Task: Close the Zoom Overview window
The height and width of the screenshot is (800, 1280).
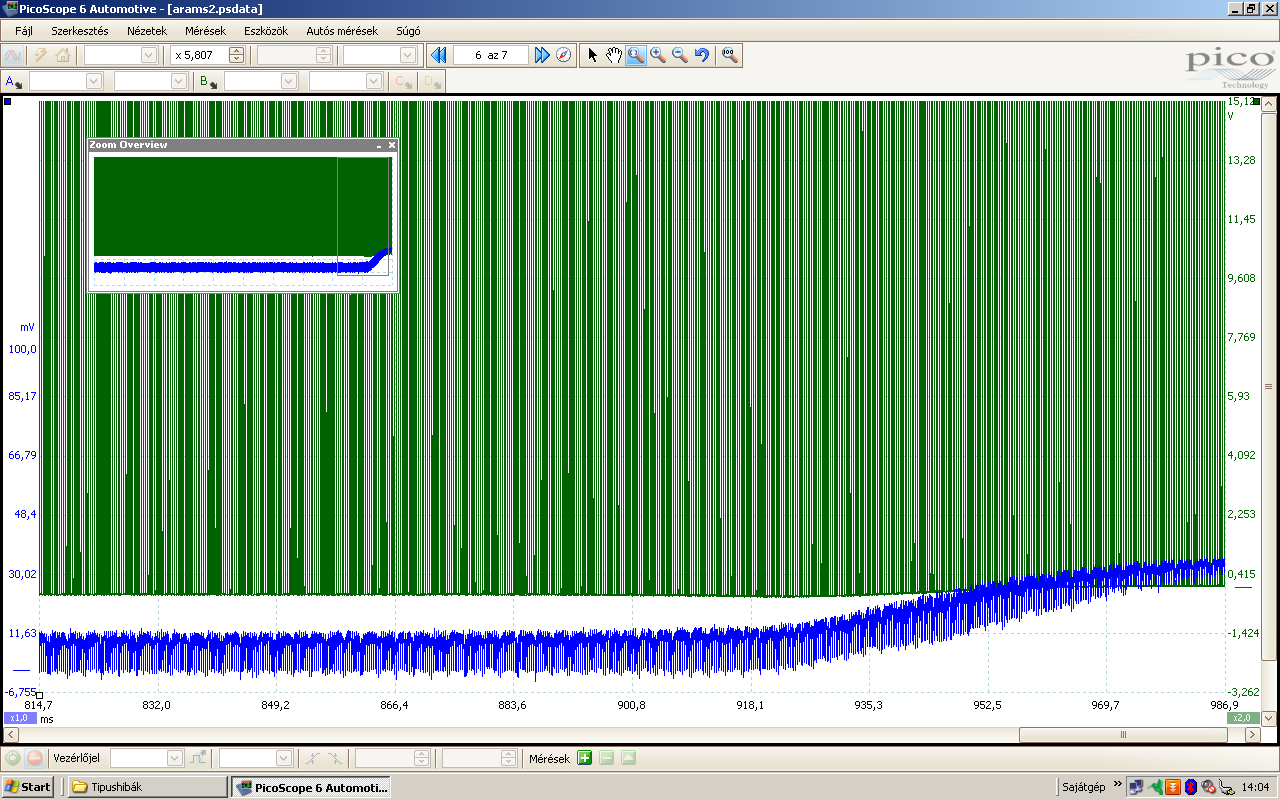Action: coord(392,145)
